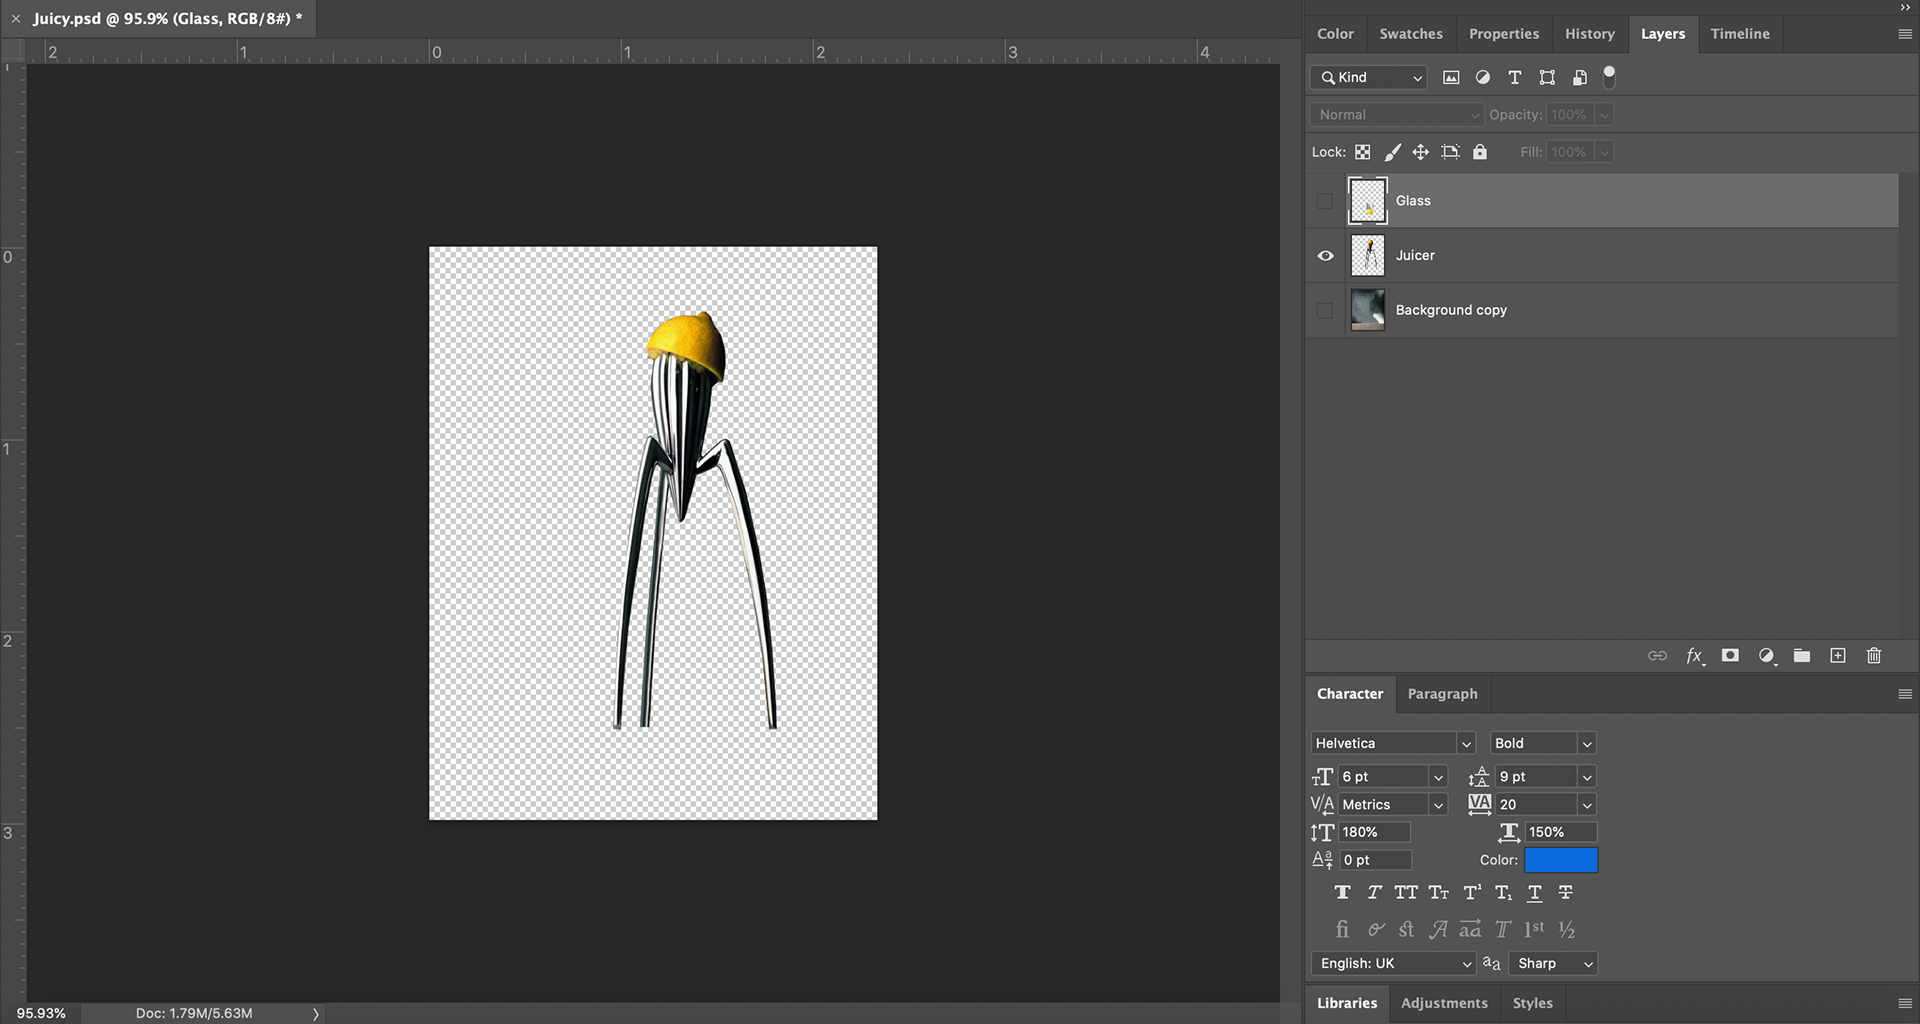Switch to the Color tab

click(x=1335, y=34)
